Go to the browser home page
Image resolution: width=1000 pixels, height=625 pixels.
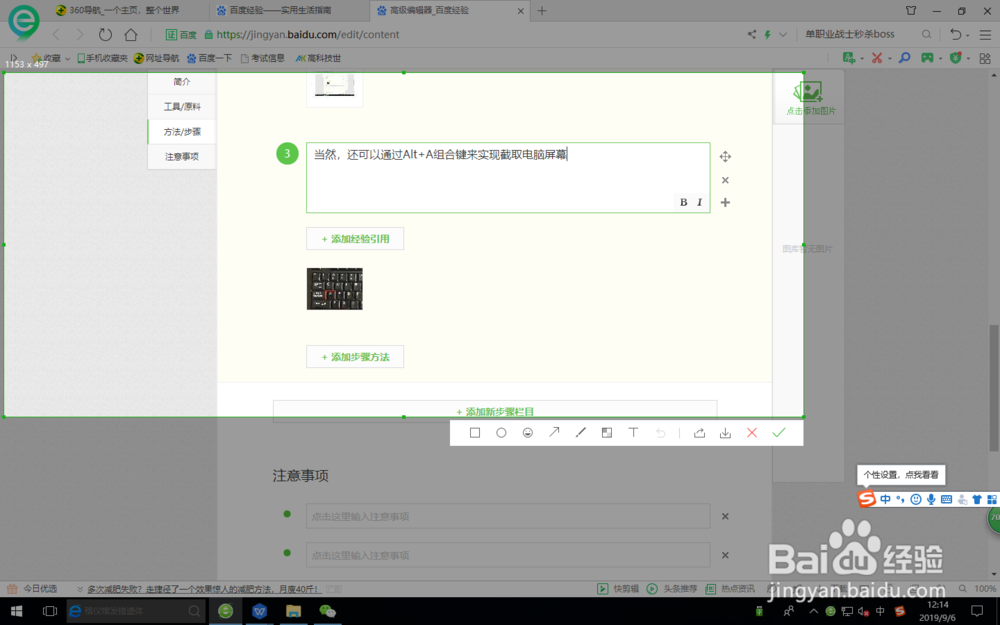coord(131,34)
